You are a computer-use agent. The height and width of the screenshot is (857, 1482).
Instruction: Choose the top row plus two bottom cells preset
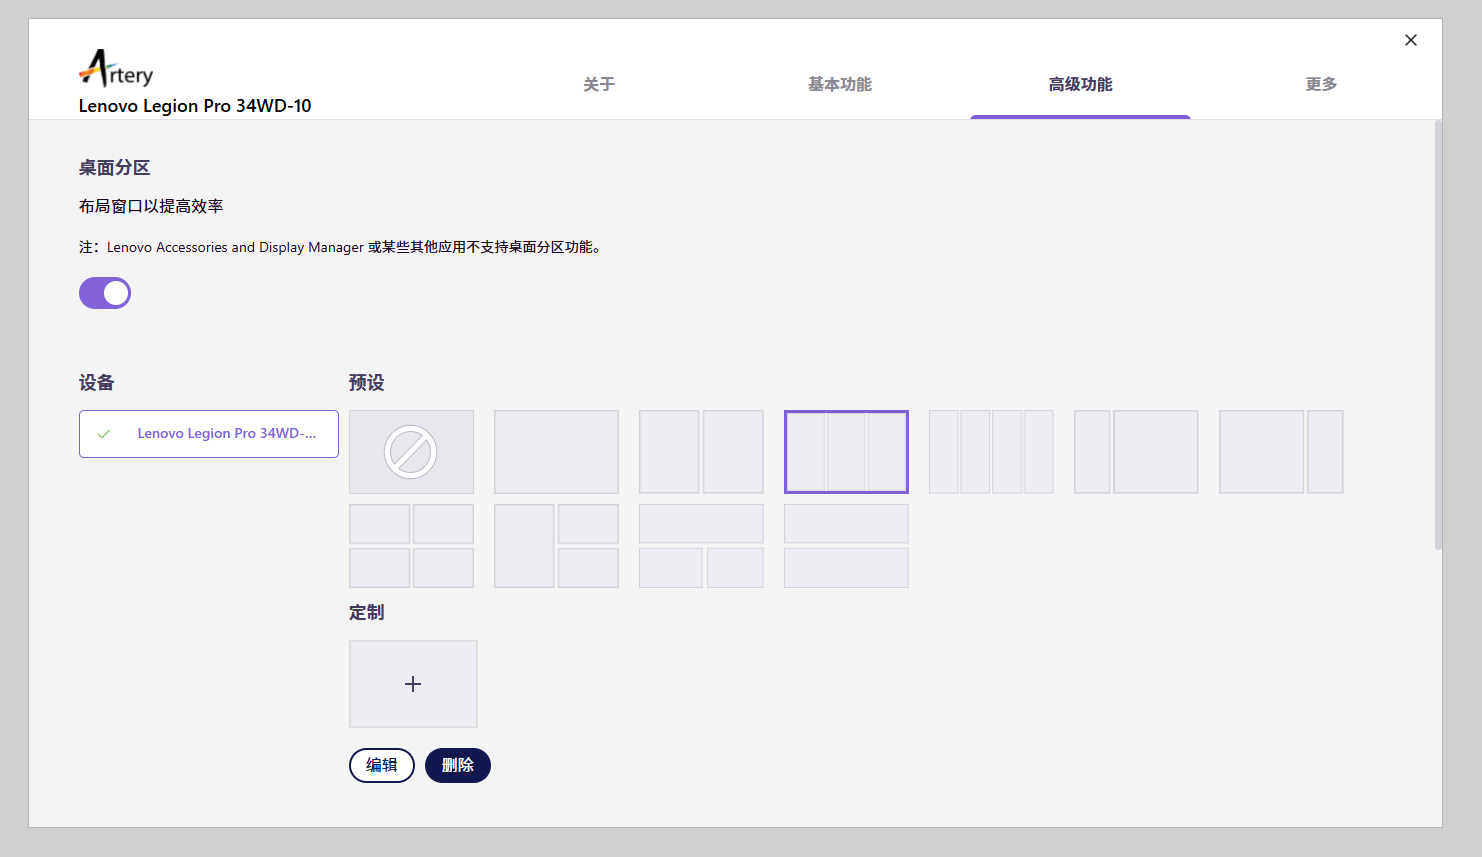[701, 546]
